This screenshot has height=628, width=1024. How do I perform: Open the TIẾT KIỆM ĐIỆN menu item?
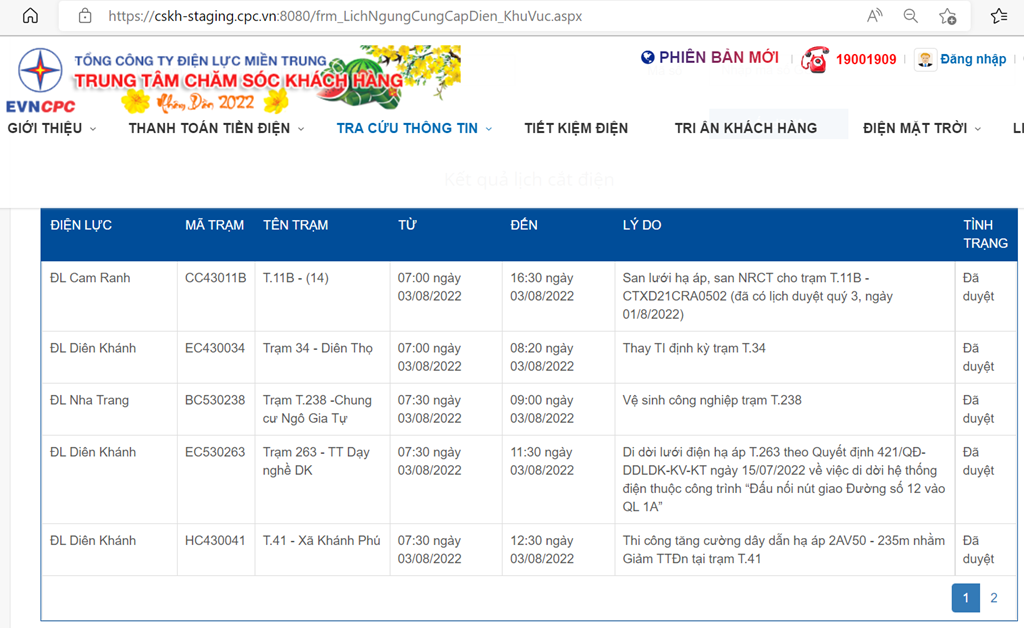point(576,128)
